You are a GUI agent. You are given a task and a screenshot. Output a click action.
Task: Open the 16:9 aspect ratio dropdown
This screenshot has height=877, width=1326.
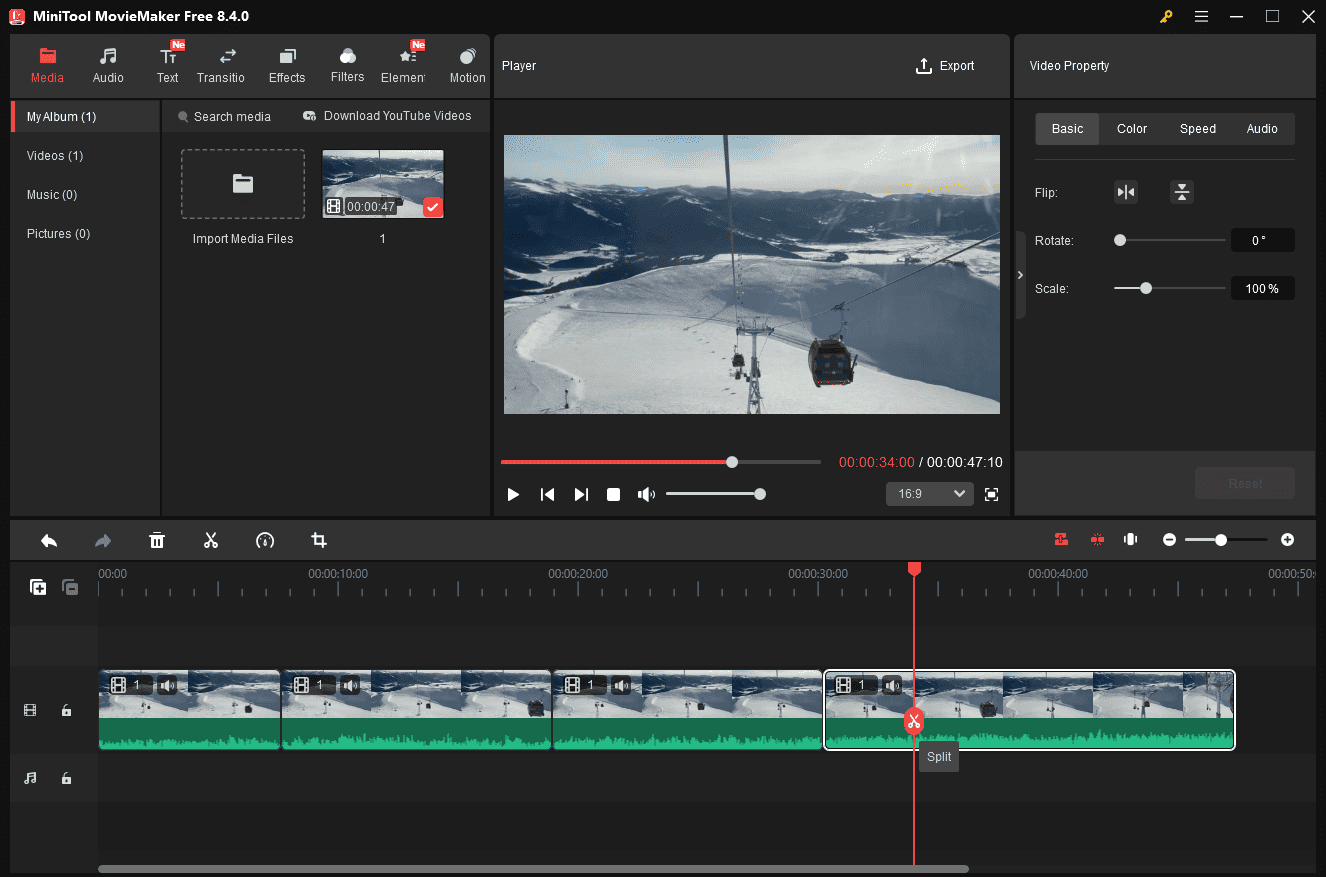pos(929,493)
